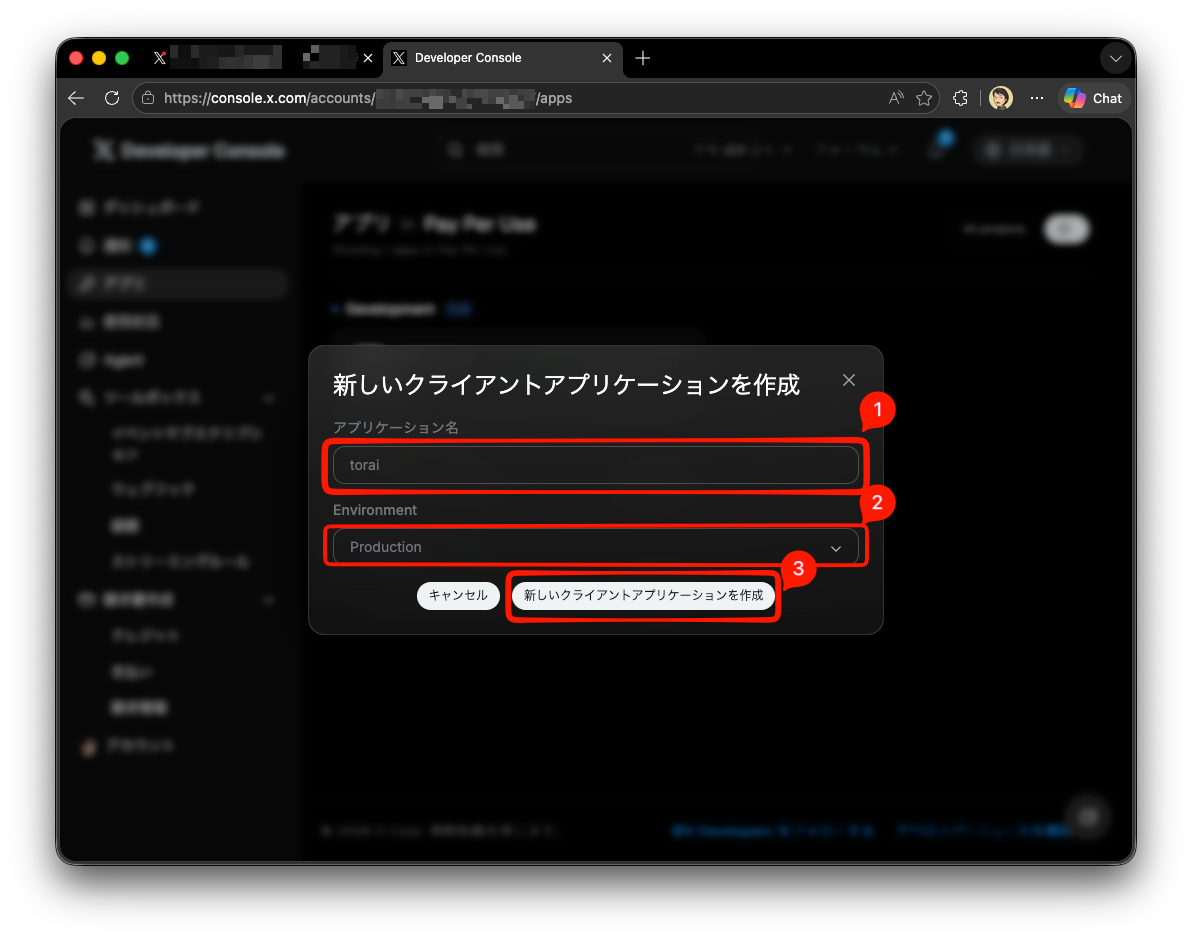Click the site lock icon in address bar
Image resolution: width=1192 pixels, height=939 pixels.
(148, 98)
